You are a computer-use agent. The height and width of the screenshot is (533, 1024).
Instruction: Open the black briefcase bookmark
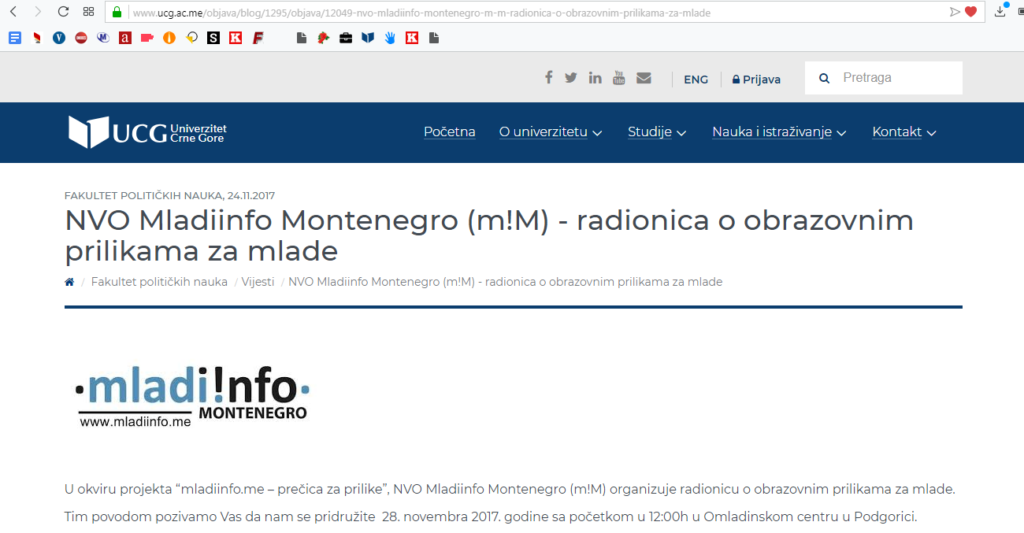point(346,38)
